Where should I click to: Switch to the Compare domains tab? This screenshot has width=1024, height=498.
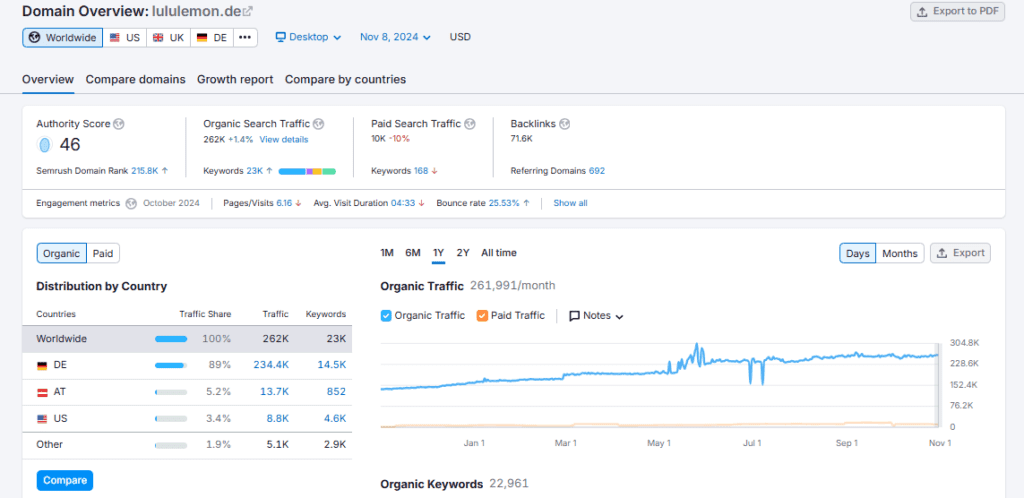[135, 79]
